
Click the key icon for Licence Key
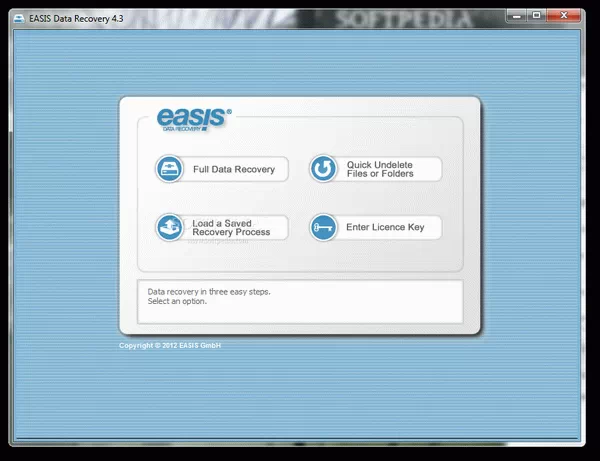pos(322,227)
